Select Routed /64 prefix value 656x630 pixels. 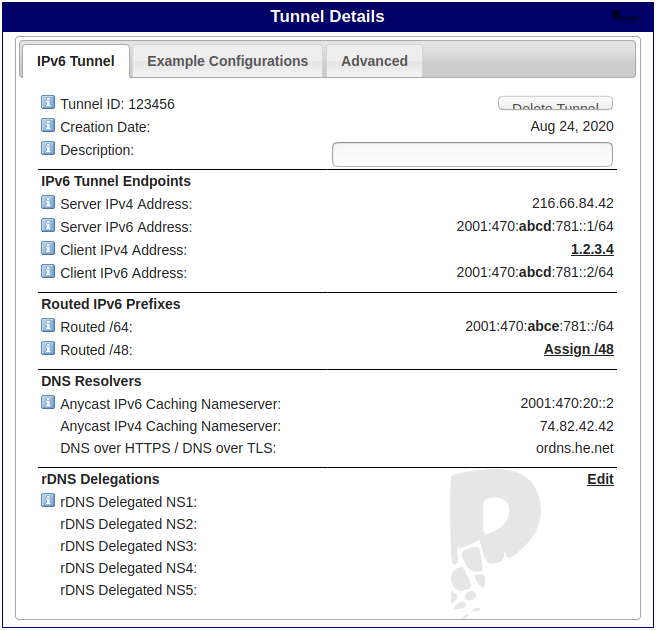(539, 326)
